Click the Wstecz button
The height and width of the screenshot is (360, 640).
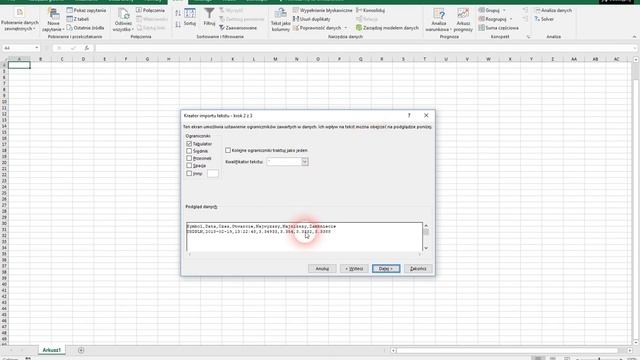pyautogui.click(x=354, y=269)
